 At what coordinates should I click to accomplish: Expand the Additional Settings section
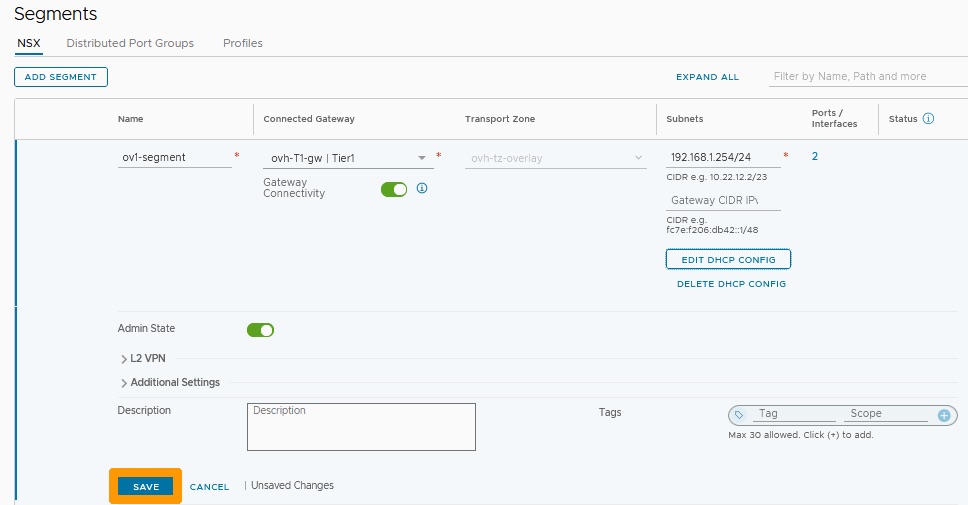coord(170,383)
